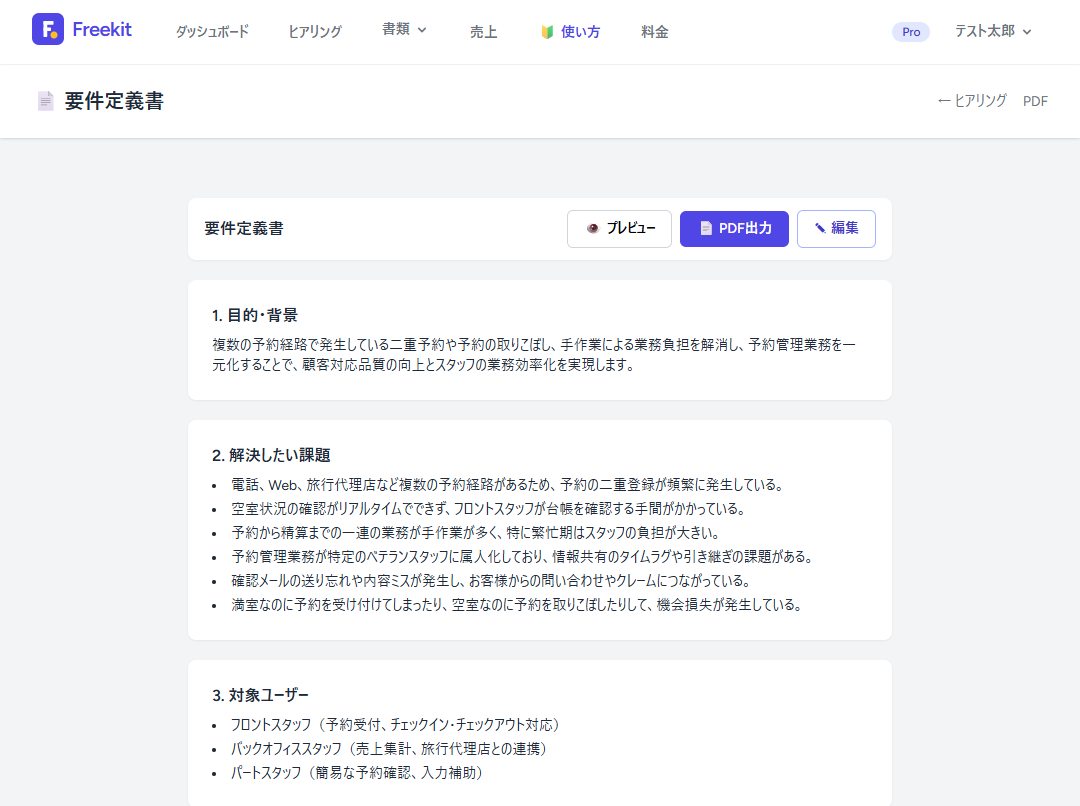This screenshot has width=1080, height=806.
Task: Click the Freekit logo icon
Action: 48,29
